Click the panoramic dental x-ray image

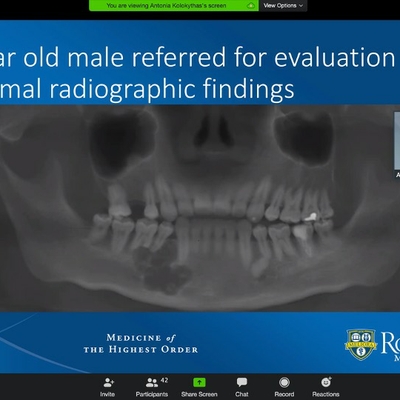(200, 208)
